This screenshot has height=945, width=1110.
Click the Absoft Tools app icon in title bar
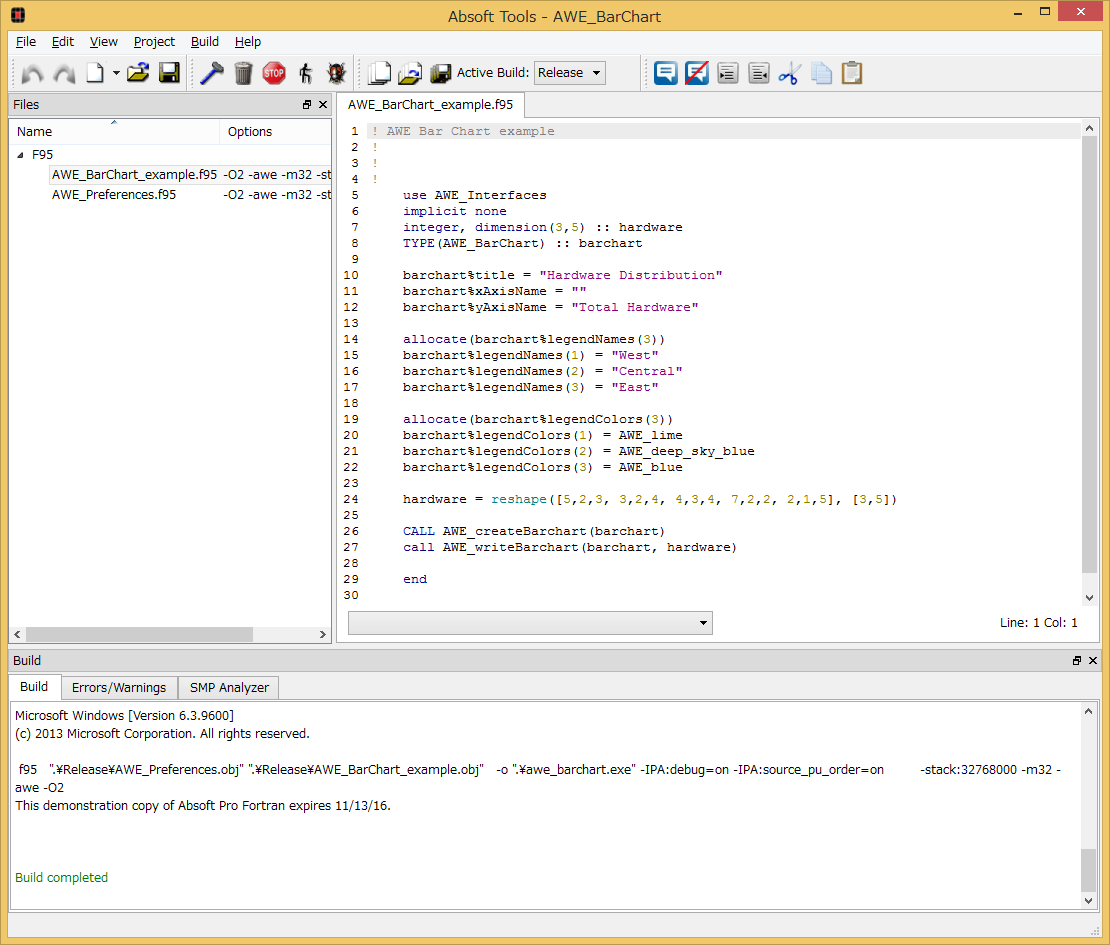(x=18, y=15)
